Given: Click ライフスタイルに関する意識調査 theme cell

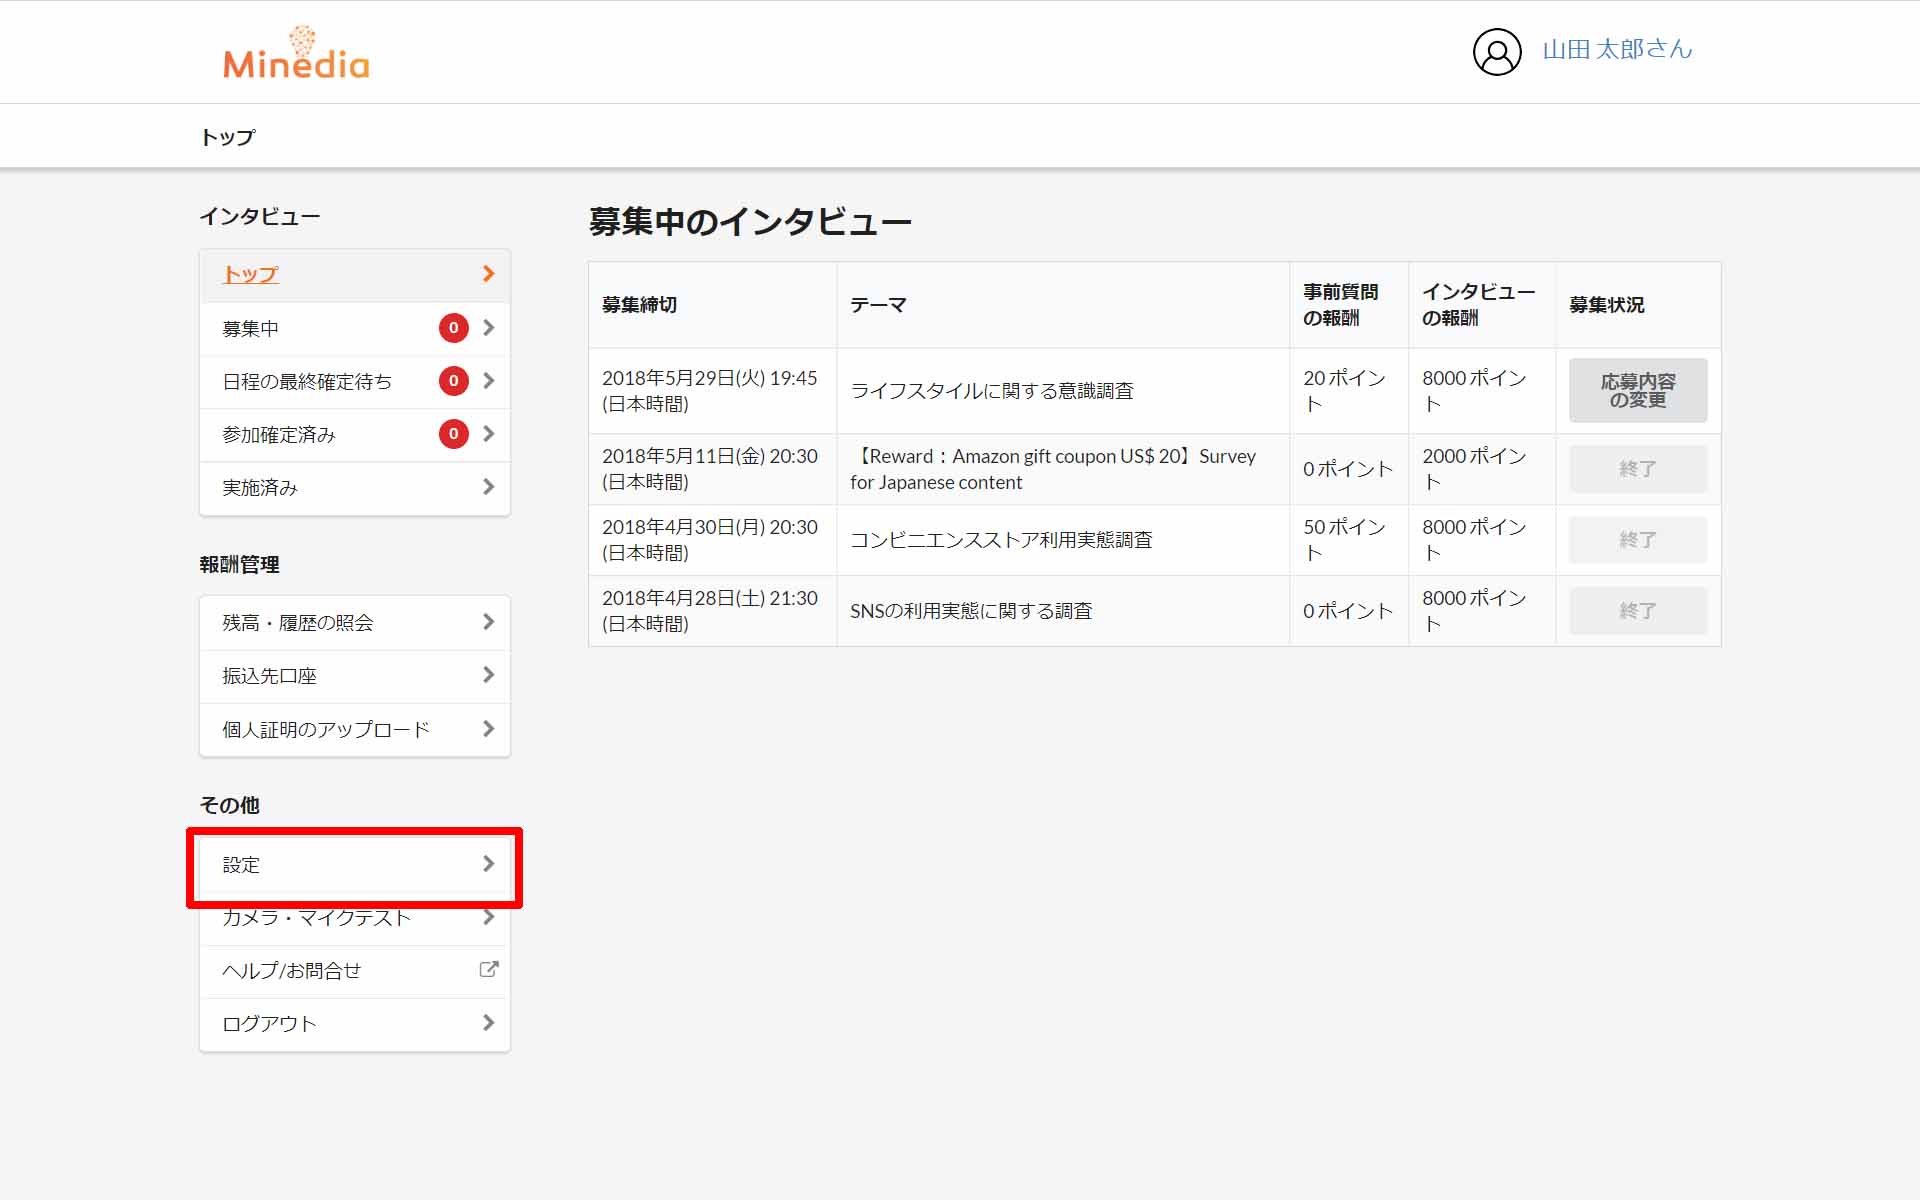Looking at the screenshot, I should 991,391.
